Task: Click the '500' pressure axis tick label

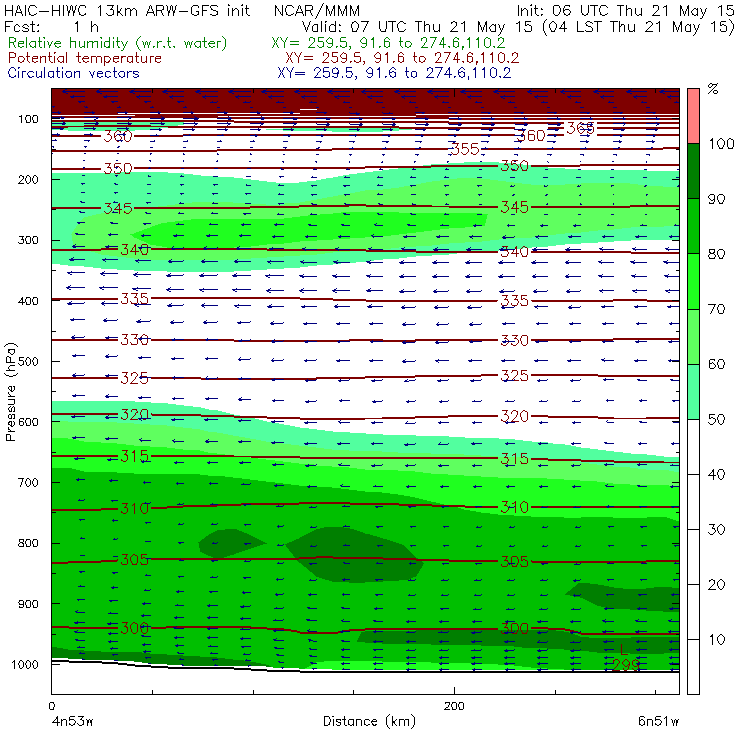Action: click(x=28, y=361)
